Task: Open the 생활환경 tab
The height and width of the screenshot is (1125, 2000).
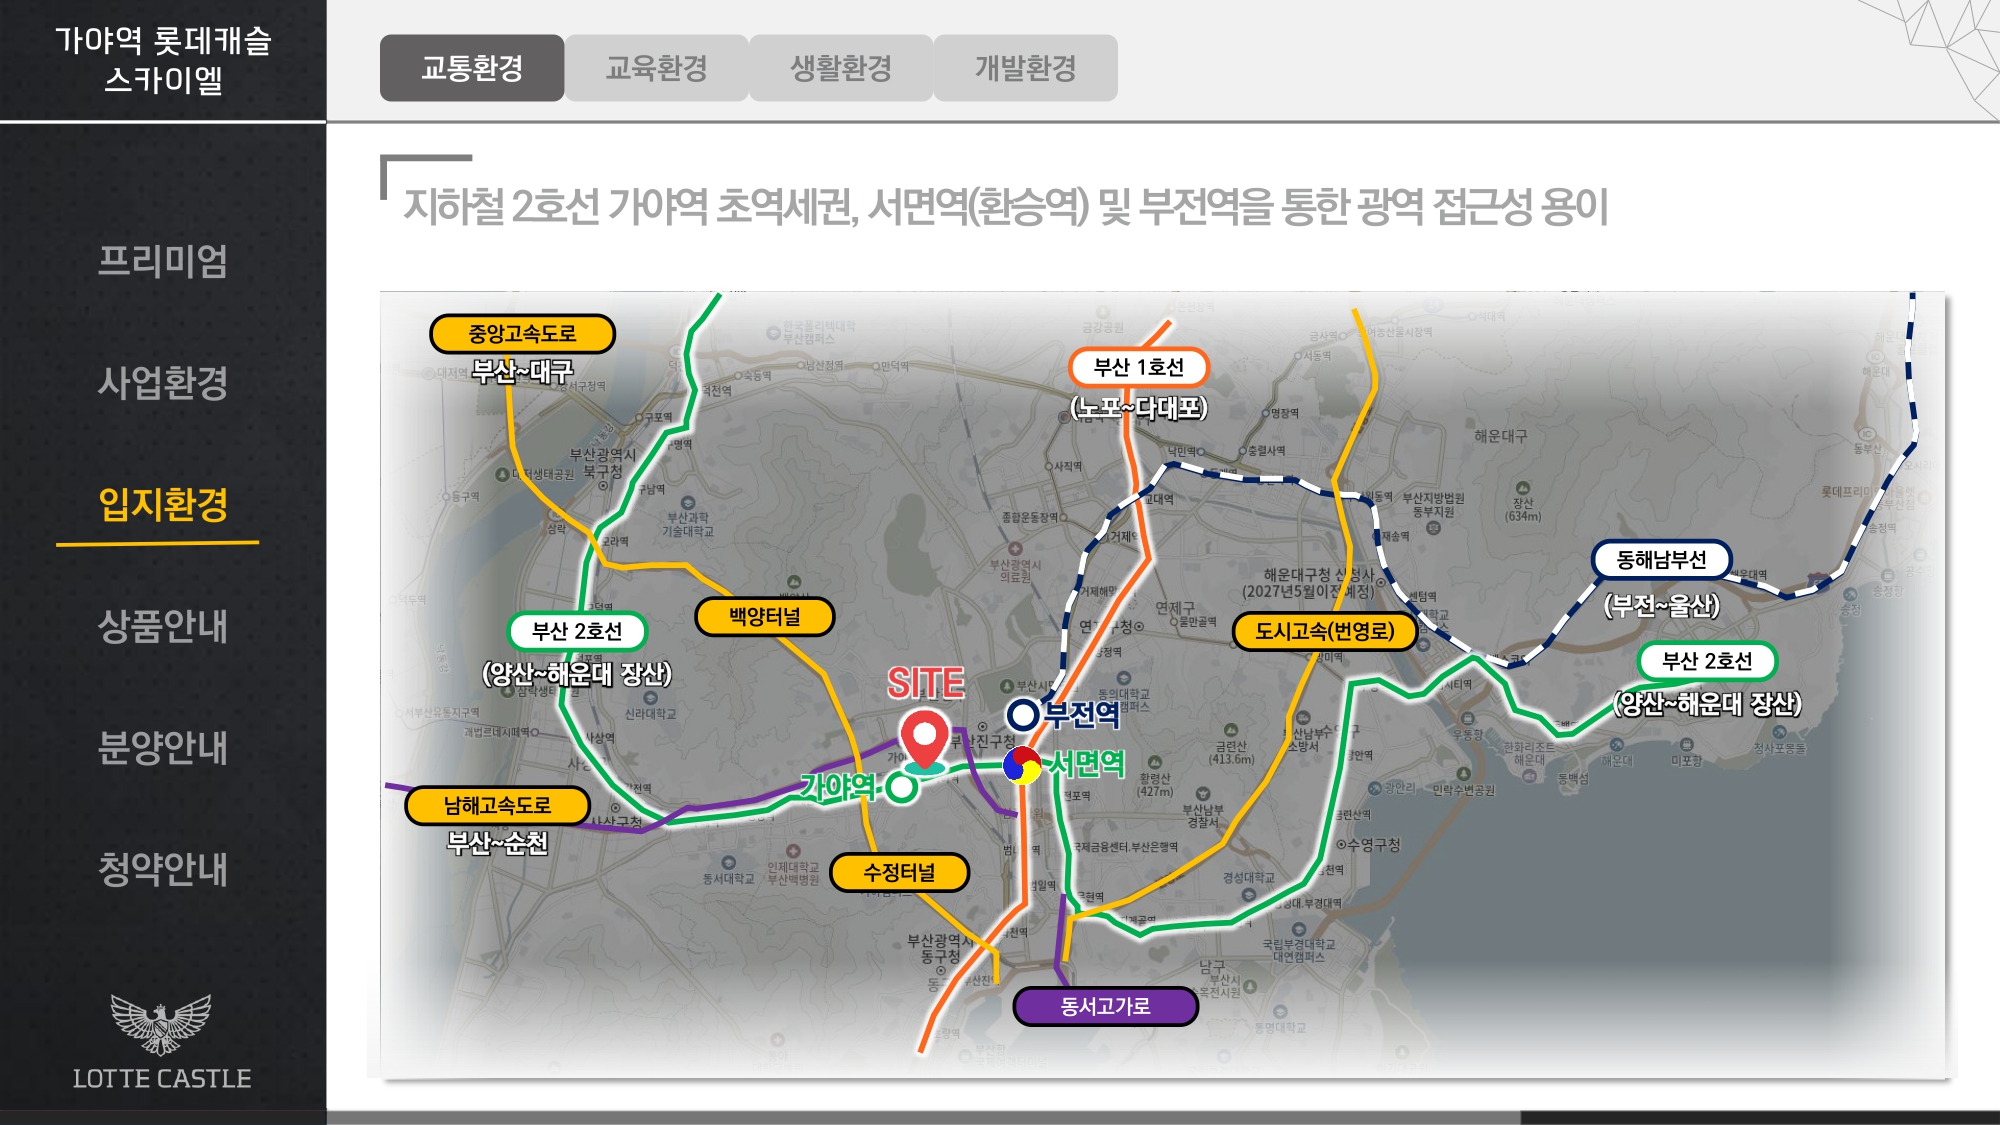Action: (x=841, y=68)
